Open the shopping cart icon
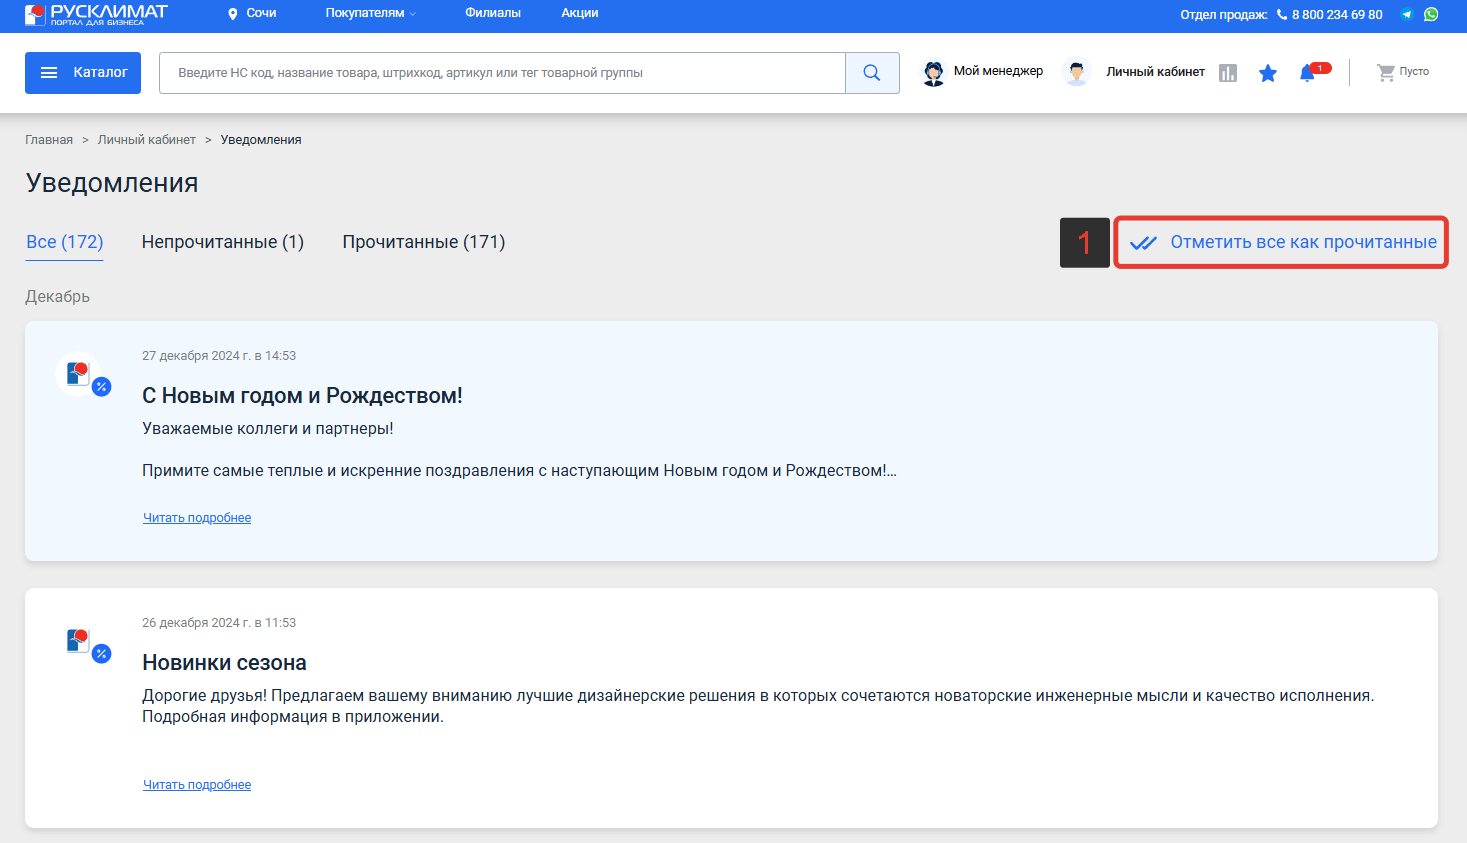Viewport: 1467px width, 843px height. click(1386, 72)
